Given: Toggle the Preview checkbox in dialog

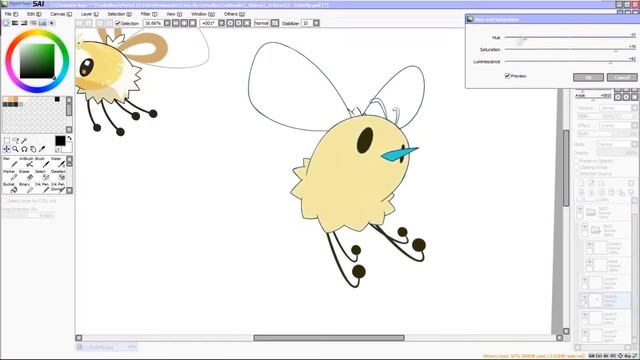Looking at the screenshot, I should [507, 76].
